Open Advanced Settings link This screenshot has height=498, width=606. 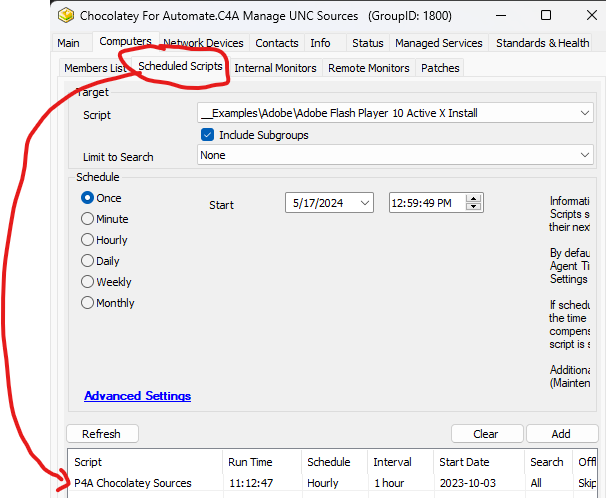(138, 396)
